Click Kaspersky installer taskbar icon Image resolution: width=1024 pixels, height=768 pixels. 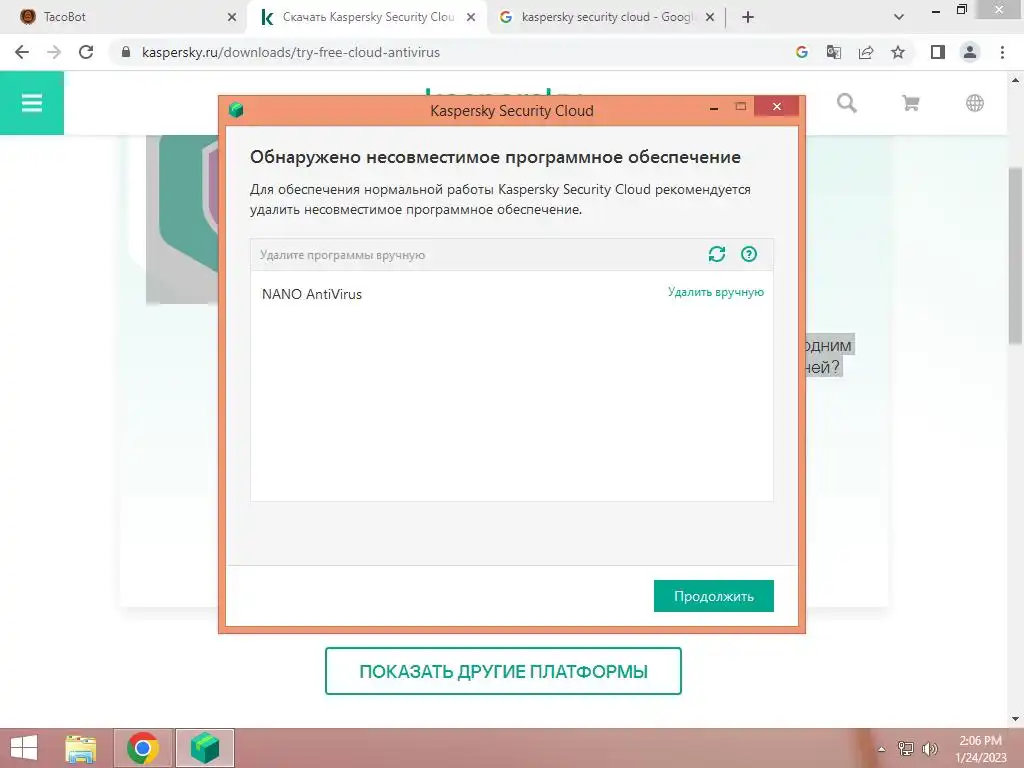tap(204, 748)
